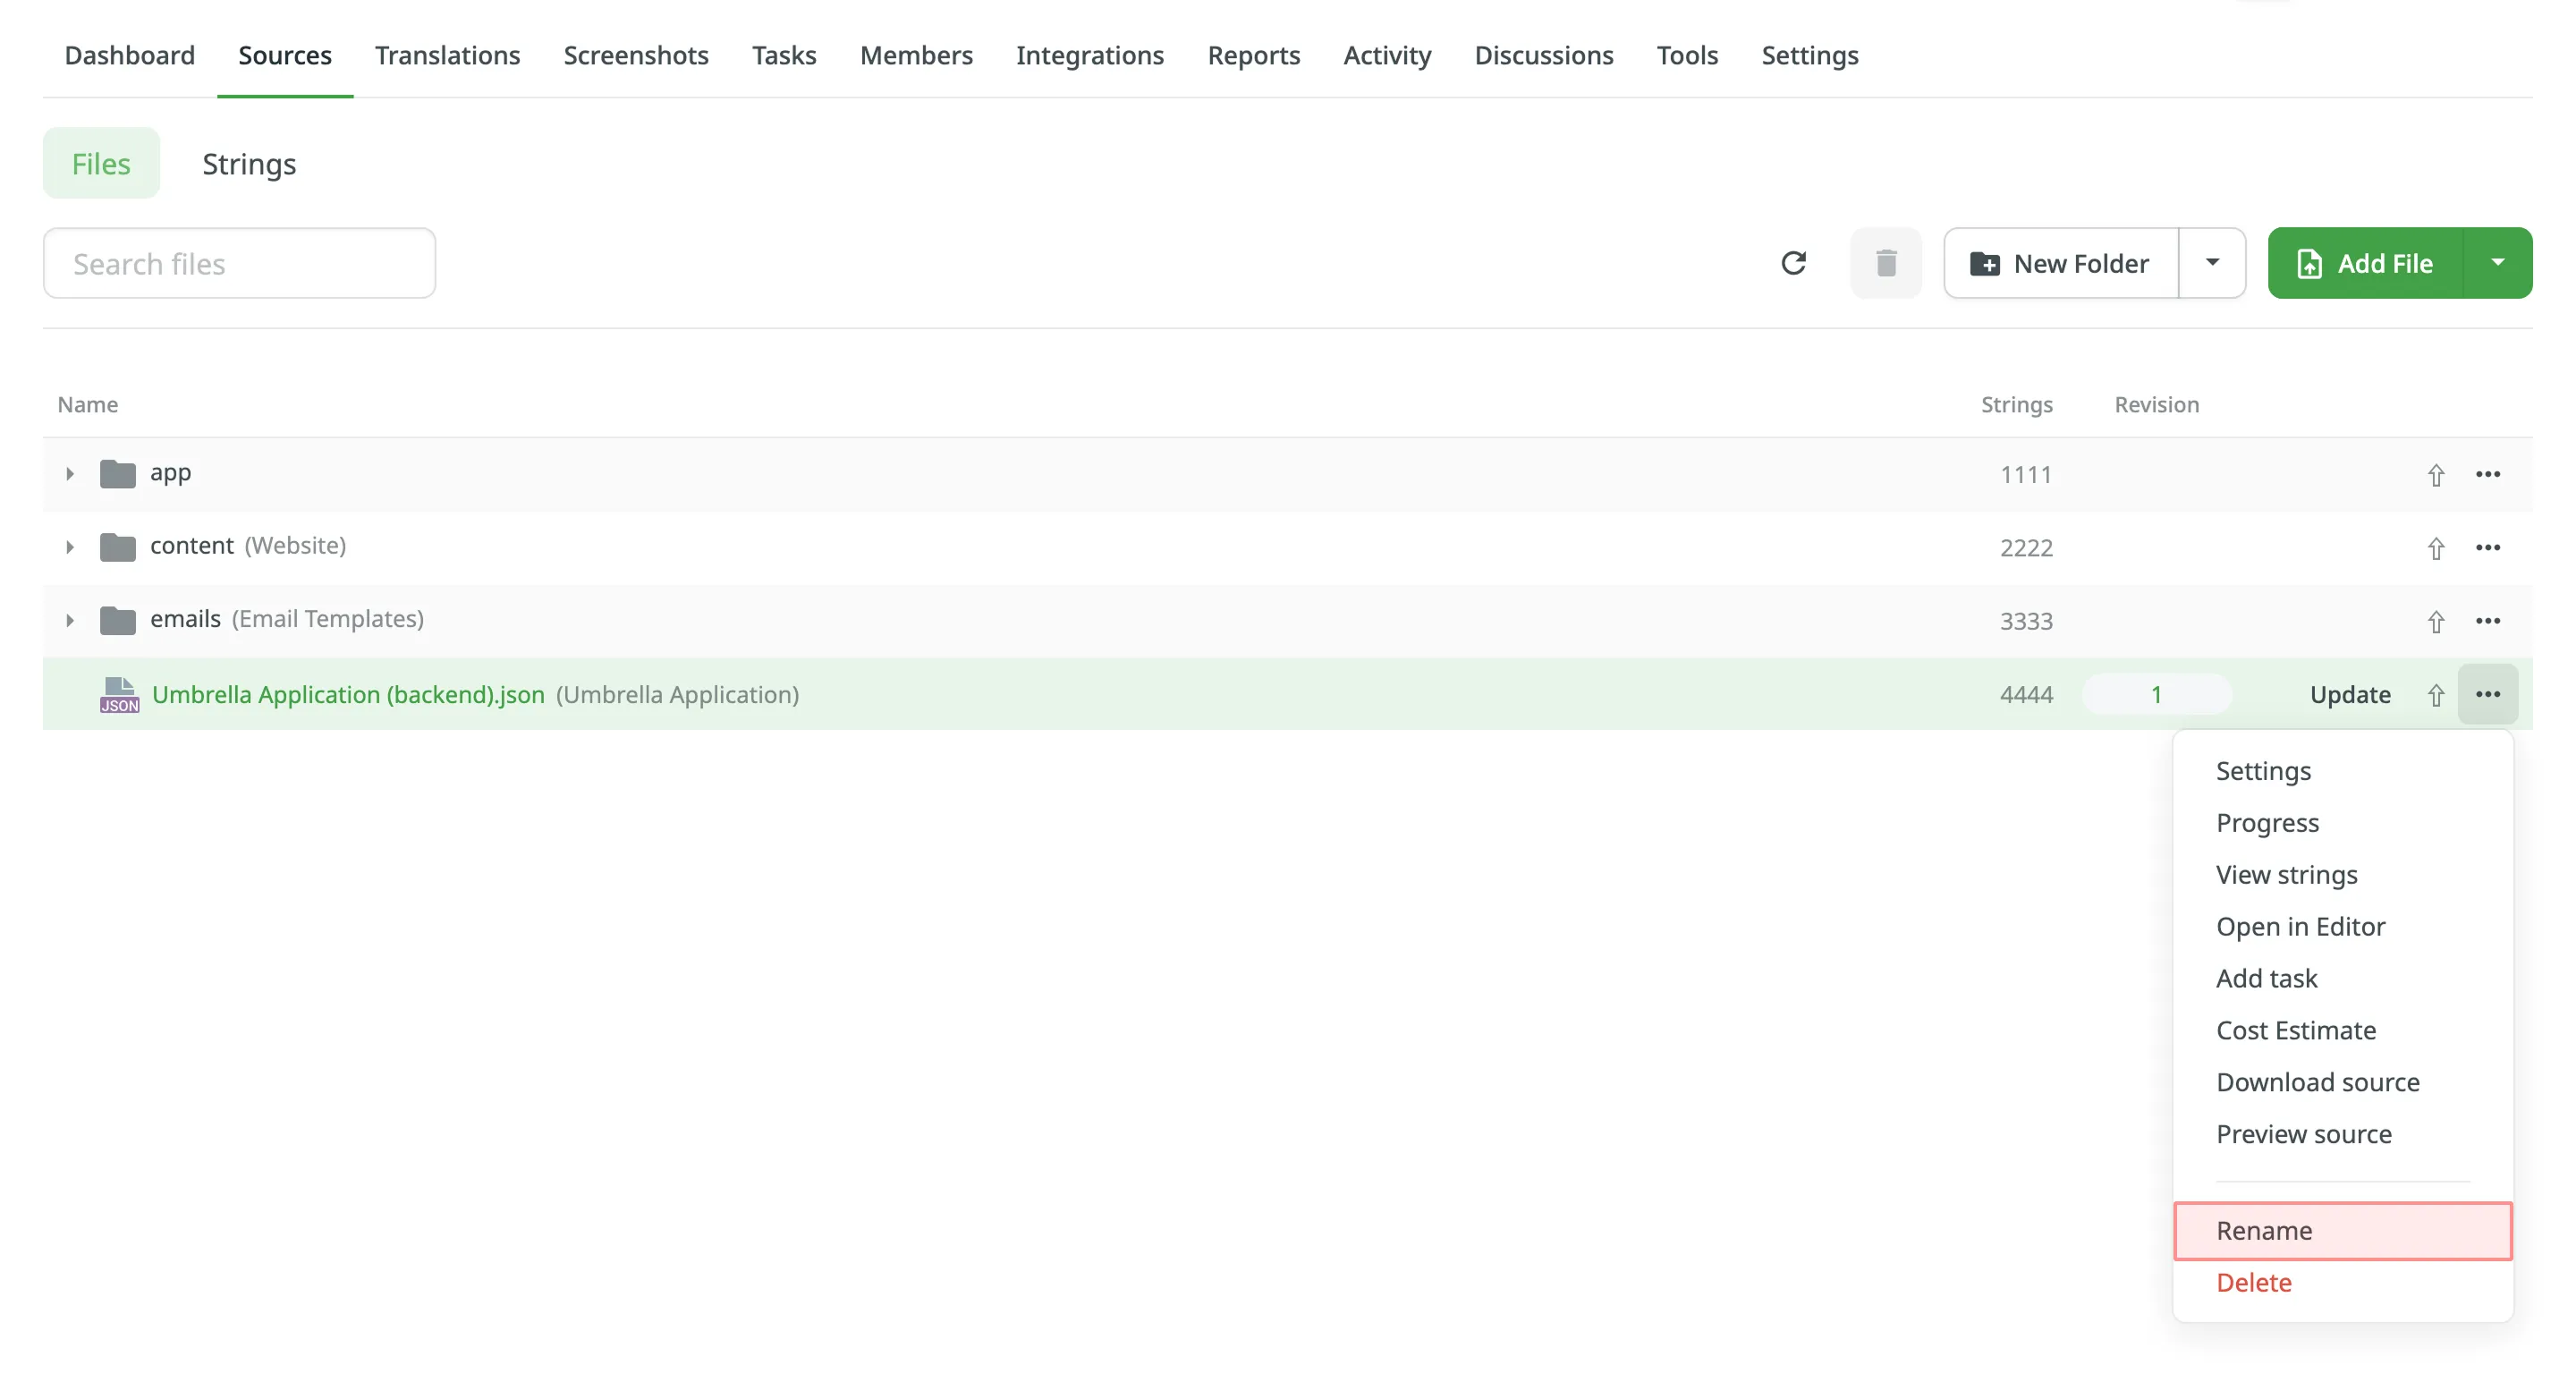
Task: Expand the content folder tree
Action: click(x=69, y=547)
